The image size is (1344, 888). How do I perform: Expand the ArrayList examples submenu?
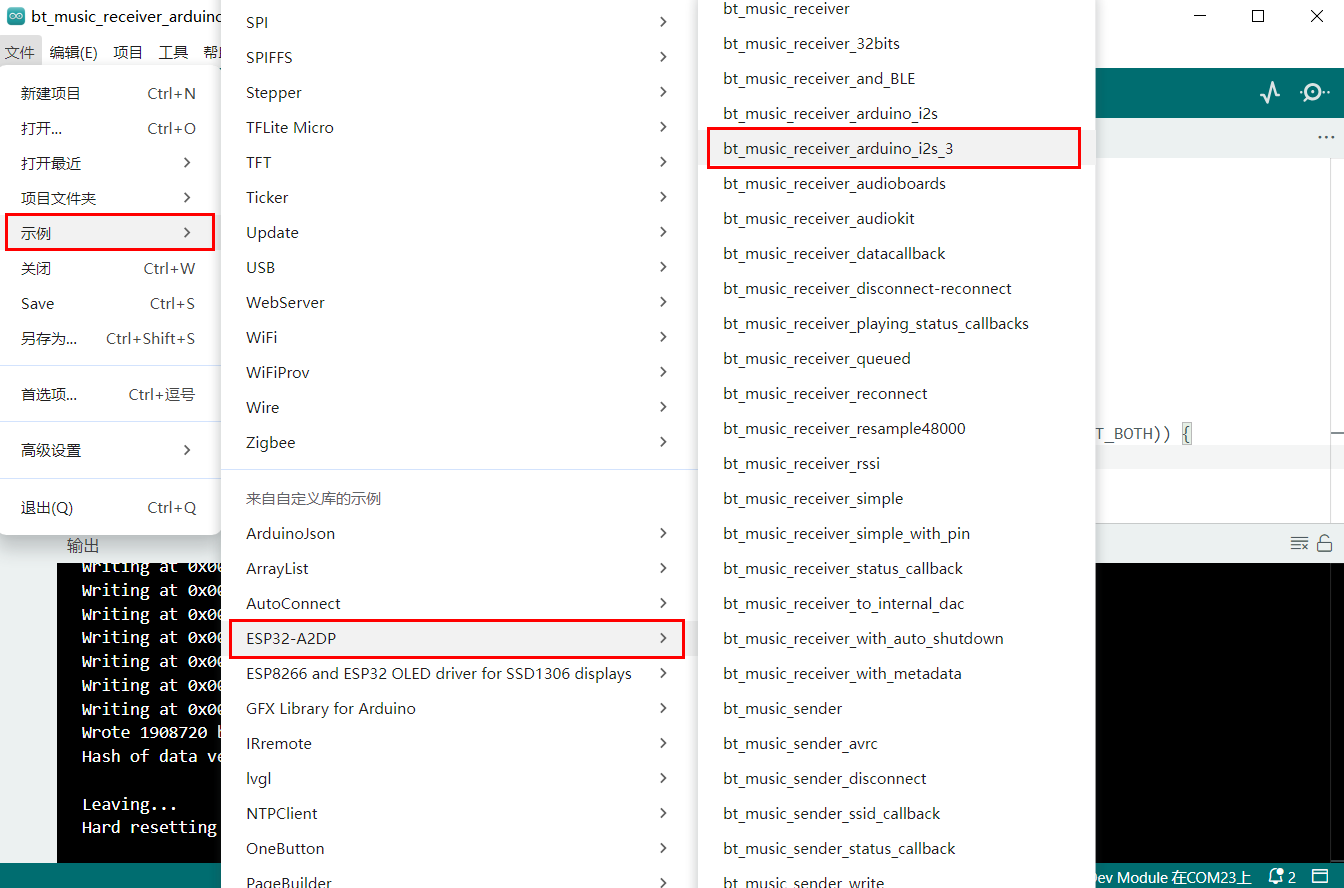[x=458, y=568]
